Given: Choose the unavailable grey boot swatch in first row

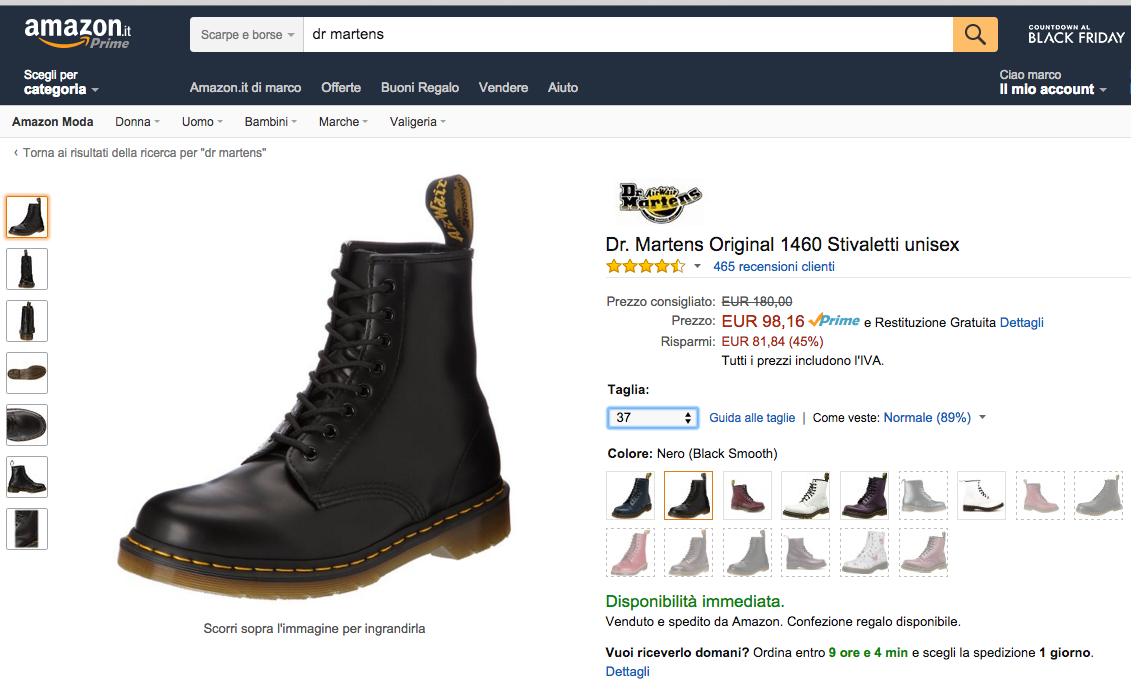Looking at the screenshot, I should point(923,495).
